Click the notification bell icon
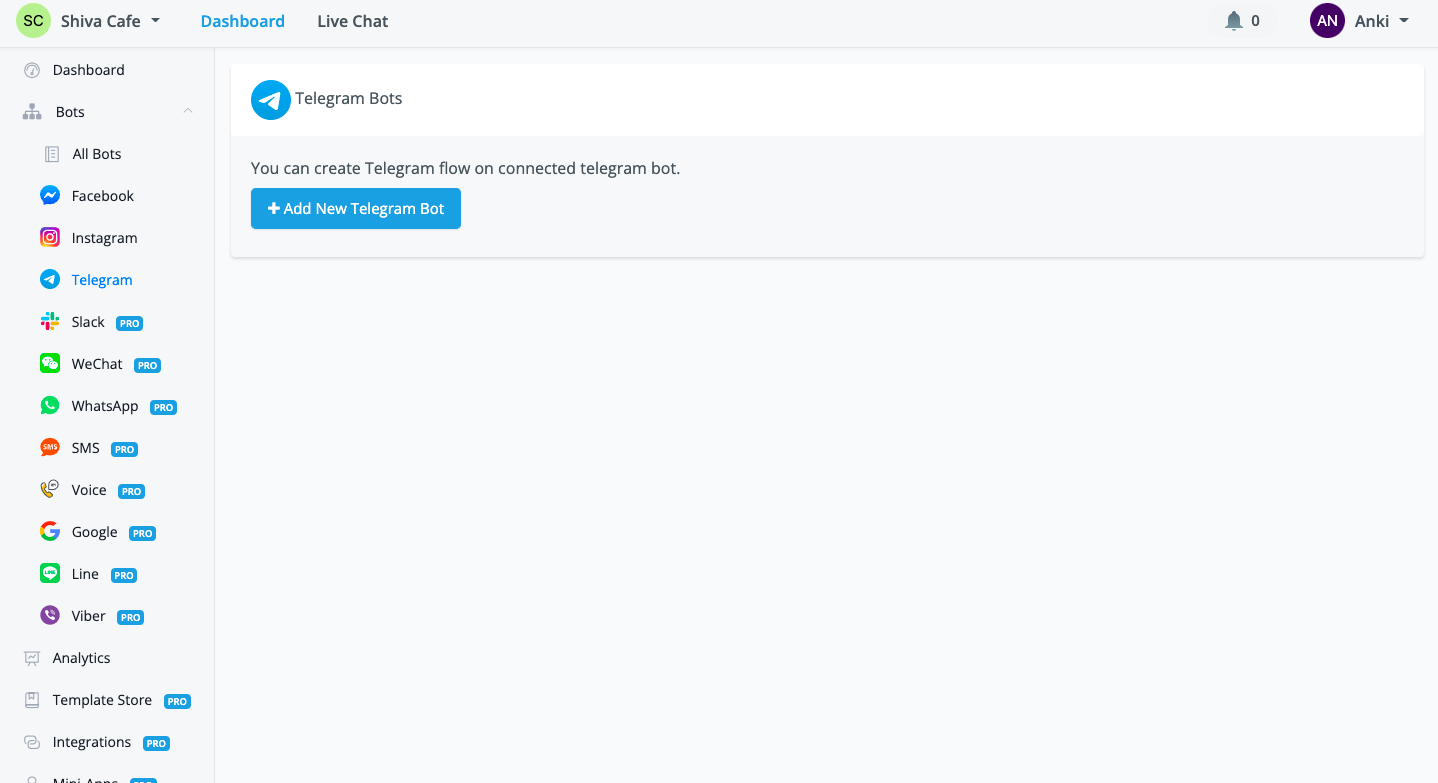Viewport: 1438px width, 783px height. click(1234, 21)
